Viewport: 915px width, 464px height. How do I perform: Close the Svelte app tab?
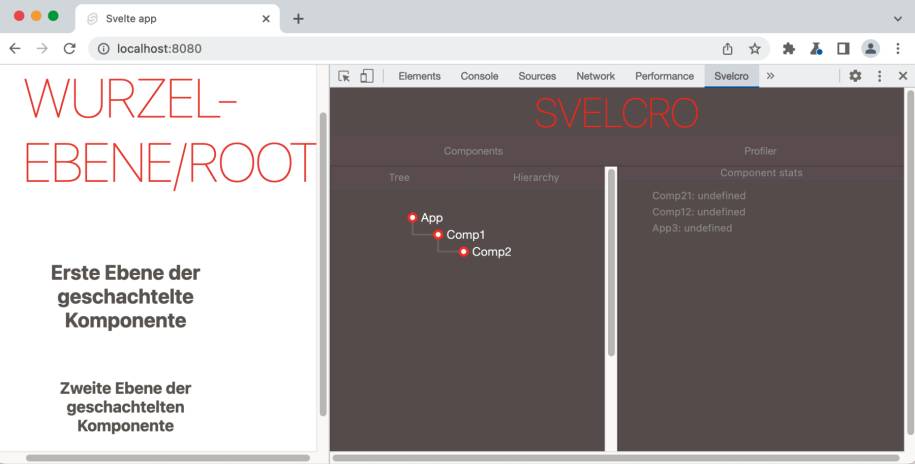(x=266, y=19)
